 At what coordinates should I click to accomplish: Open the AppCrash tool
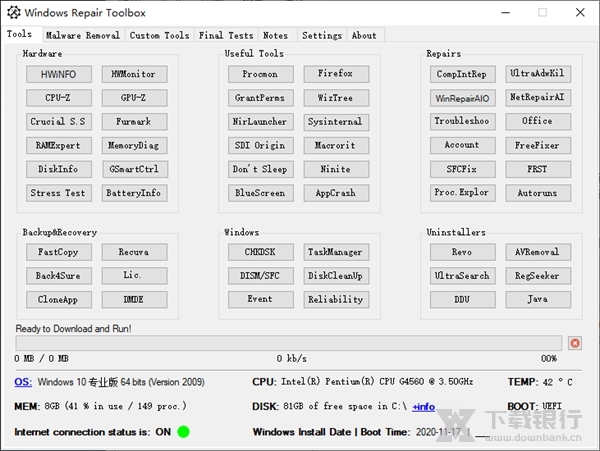[x=336, y=193]
